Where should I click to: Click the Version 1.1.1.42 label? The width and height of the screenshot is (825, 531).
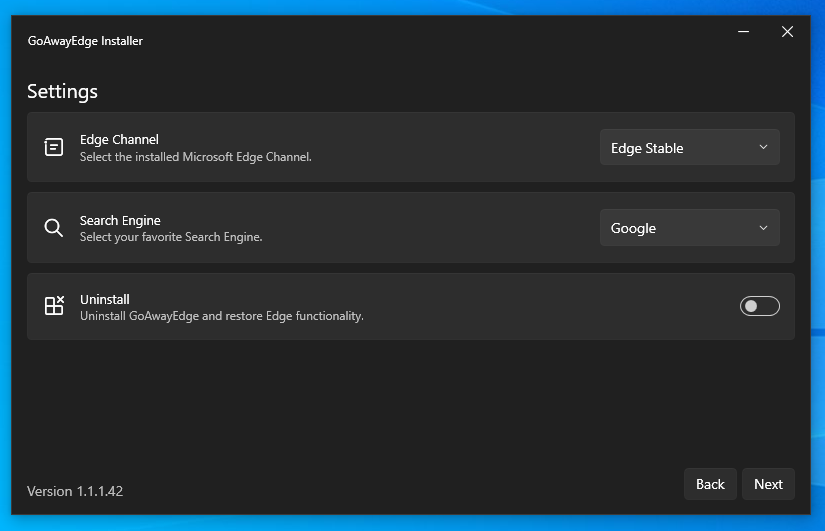pyautogui.click(x=75, y=491)
